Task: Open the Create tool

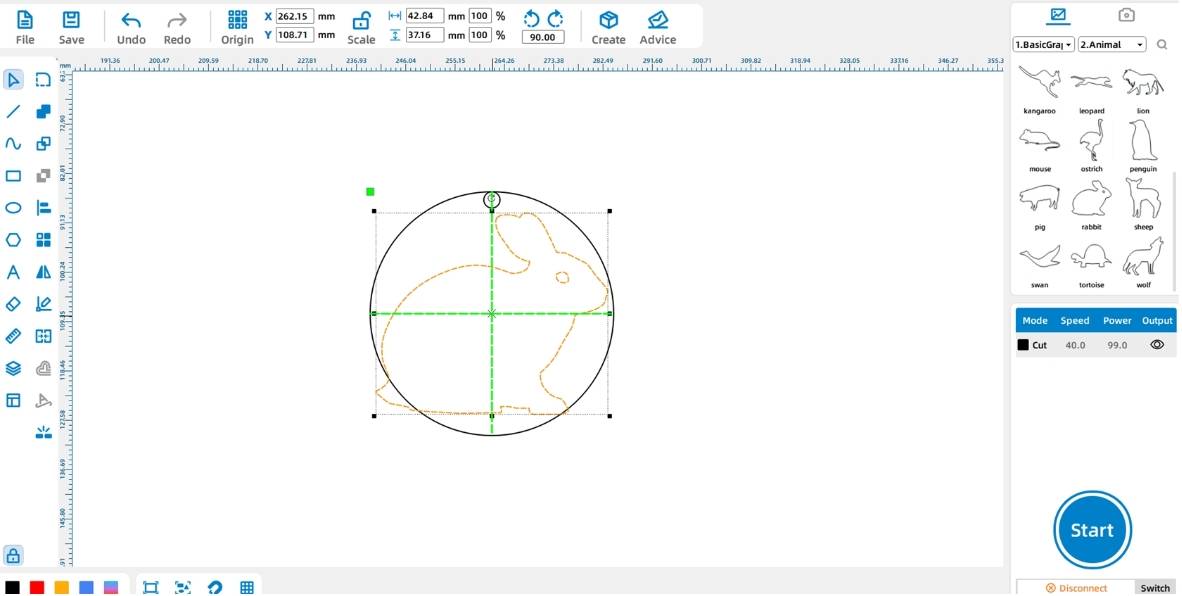Action: [x=608, y=28]
